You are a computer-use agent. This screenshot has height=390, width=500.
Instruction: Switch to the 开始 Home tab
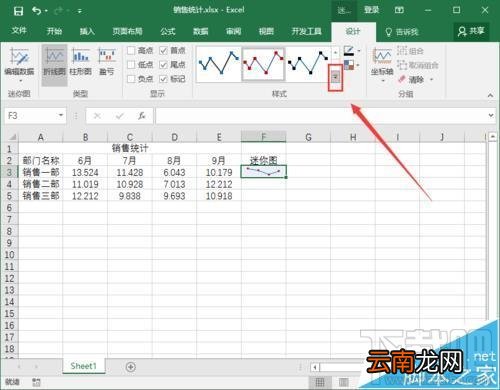(x=54, y=31)
